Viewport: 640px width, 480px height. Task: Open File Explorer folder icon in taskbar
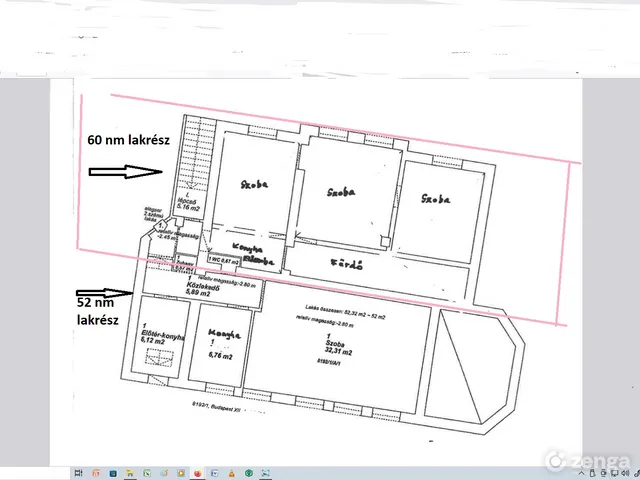(x=132, y=471)
